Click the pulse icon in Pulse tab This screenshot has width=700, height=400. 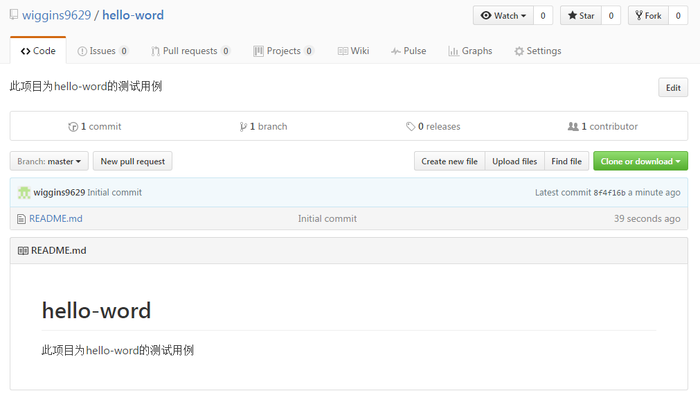click(x=396, y=51)
